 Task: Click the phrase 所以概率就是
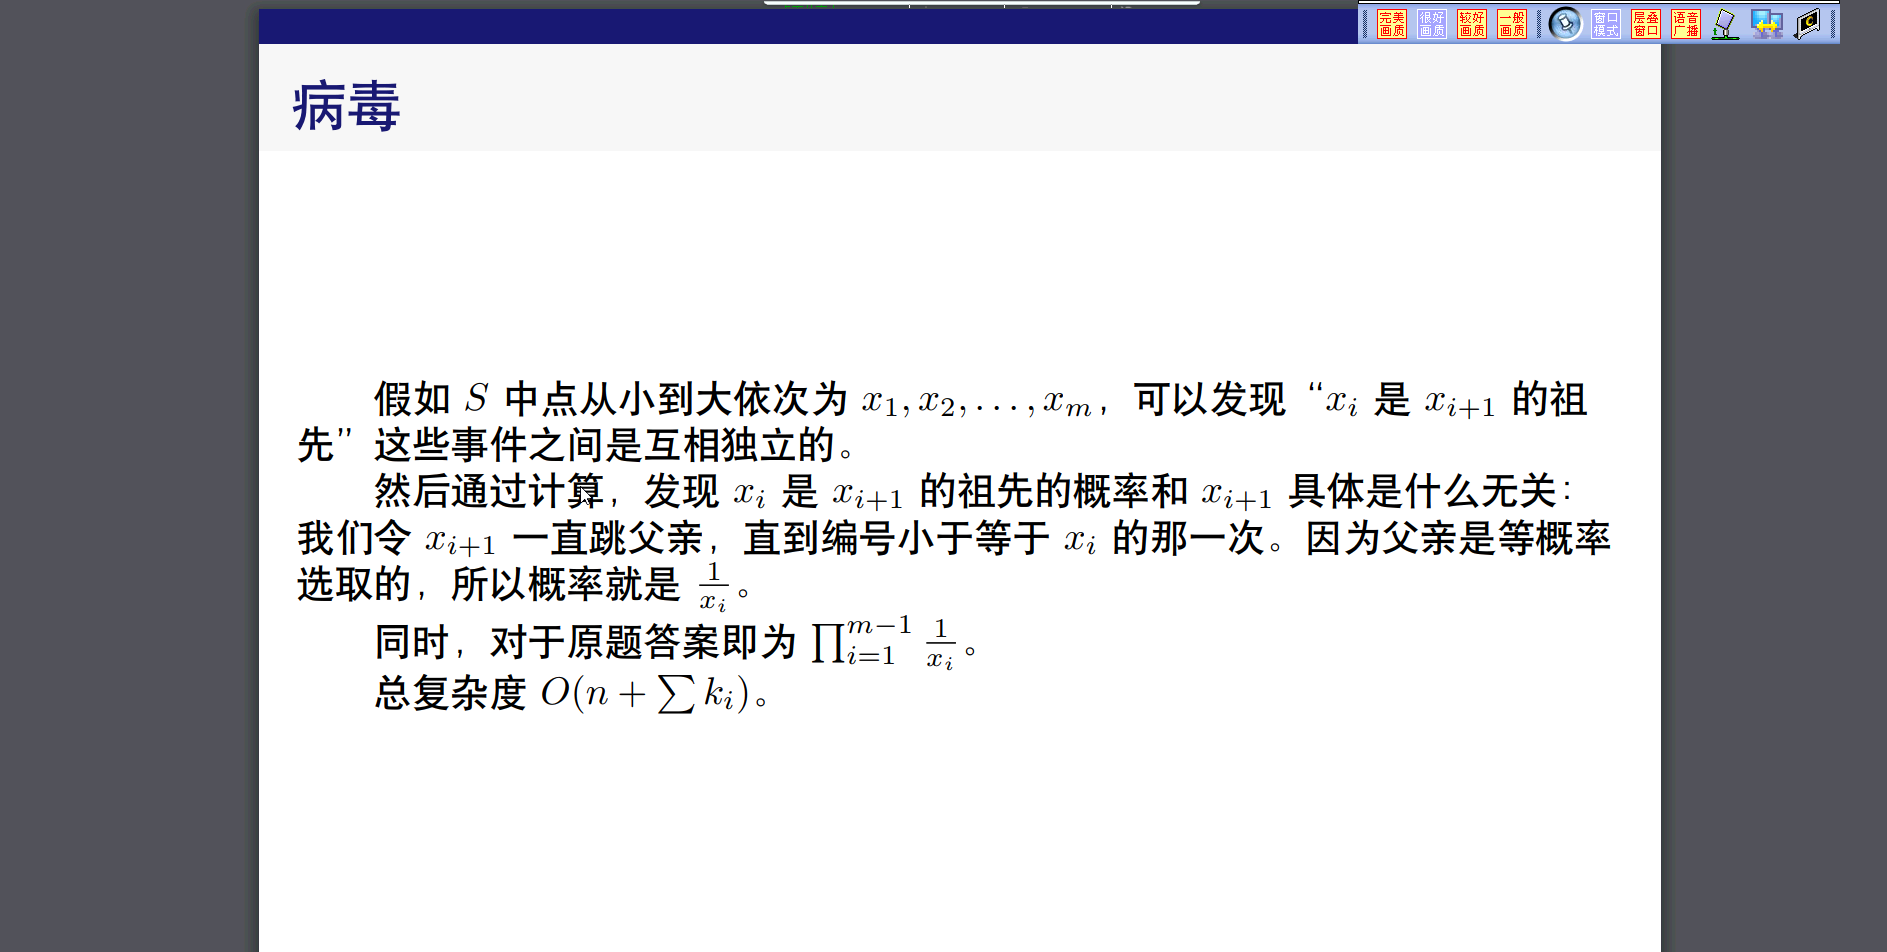[x=566, y=584]
